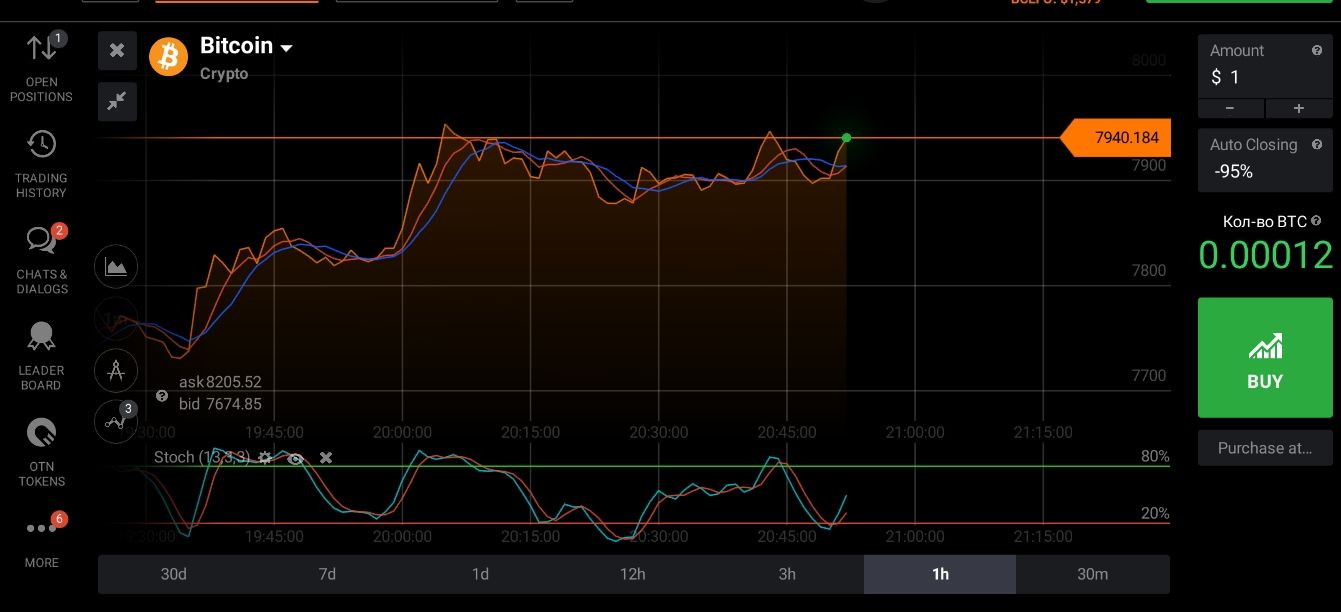
Task: Open the Open Positions panel
Action: pos(41,67)
